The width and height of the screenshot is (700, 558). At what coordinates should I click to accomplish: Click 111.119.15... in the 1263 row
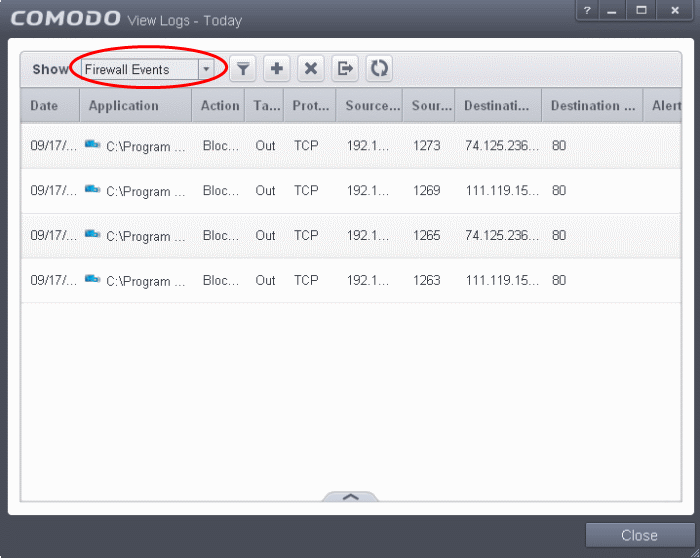pyautogui.click(x=502, y=280)
